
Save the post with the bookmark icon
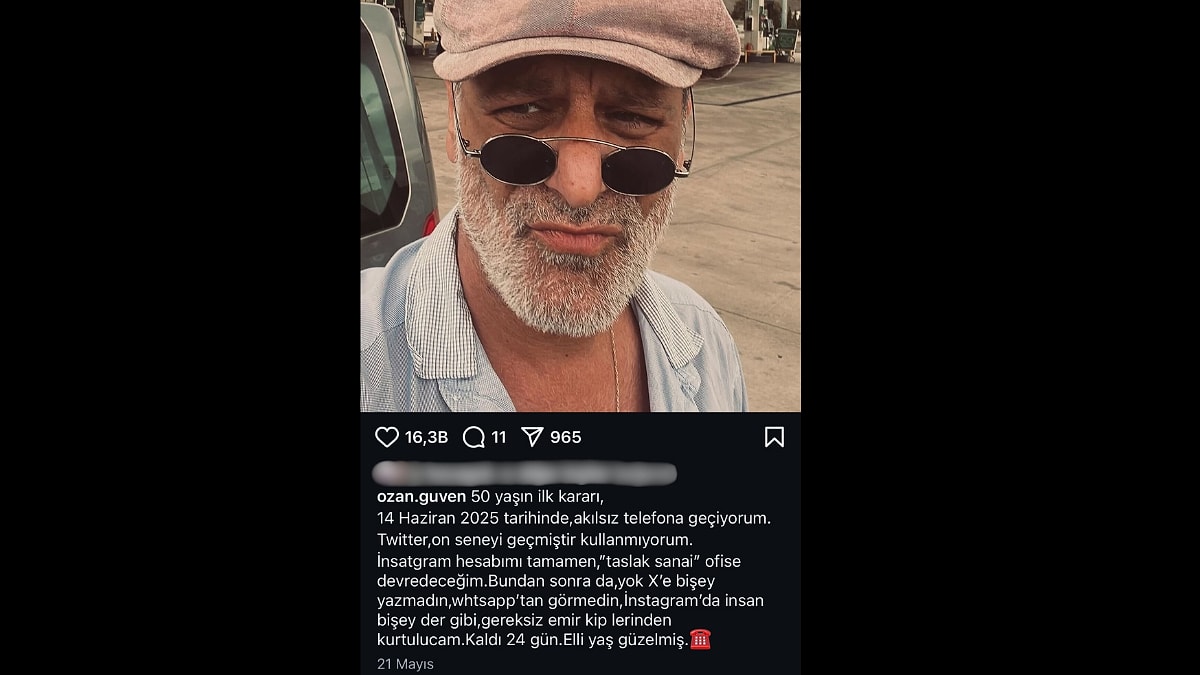[x=774, y=437]
